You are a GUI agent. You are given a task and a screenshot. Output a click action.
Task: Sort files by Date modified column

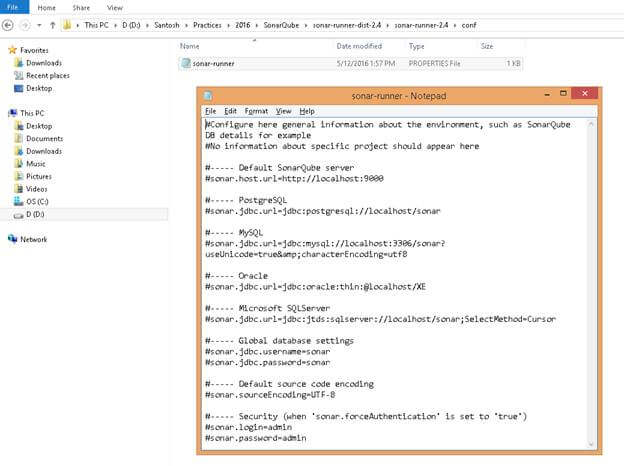[358, 46]
